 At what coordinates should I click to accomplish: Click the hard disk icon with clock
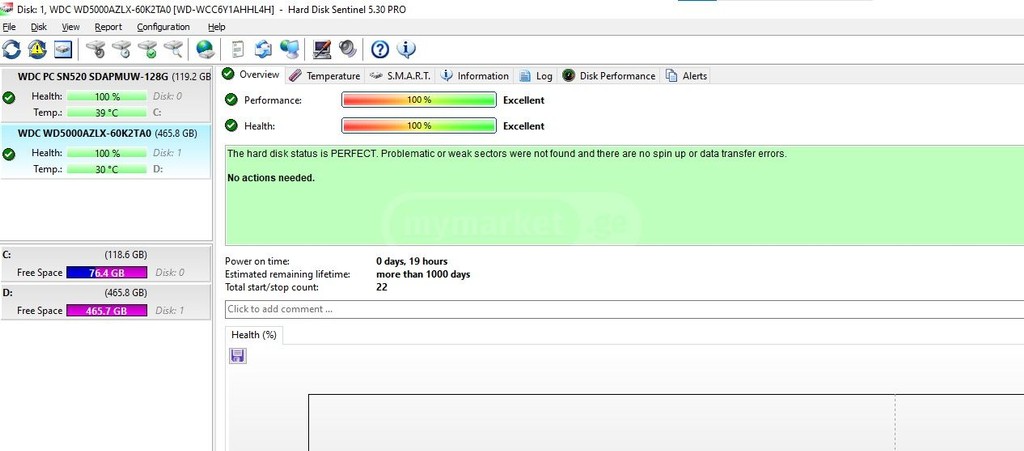click(x=121, y=49)
